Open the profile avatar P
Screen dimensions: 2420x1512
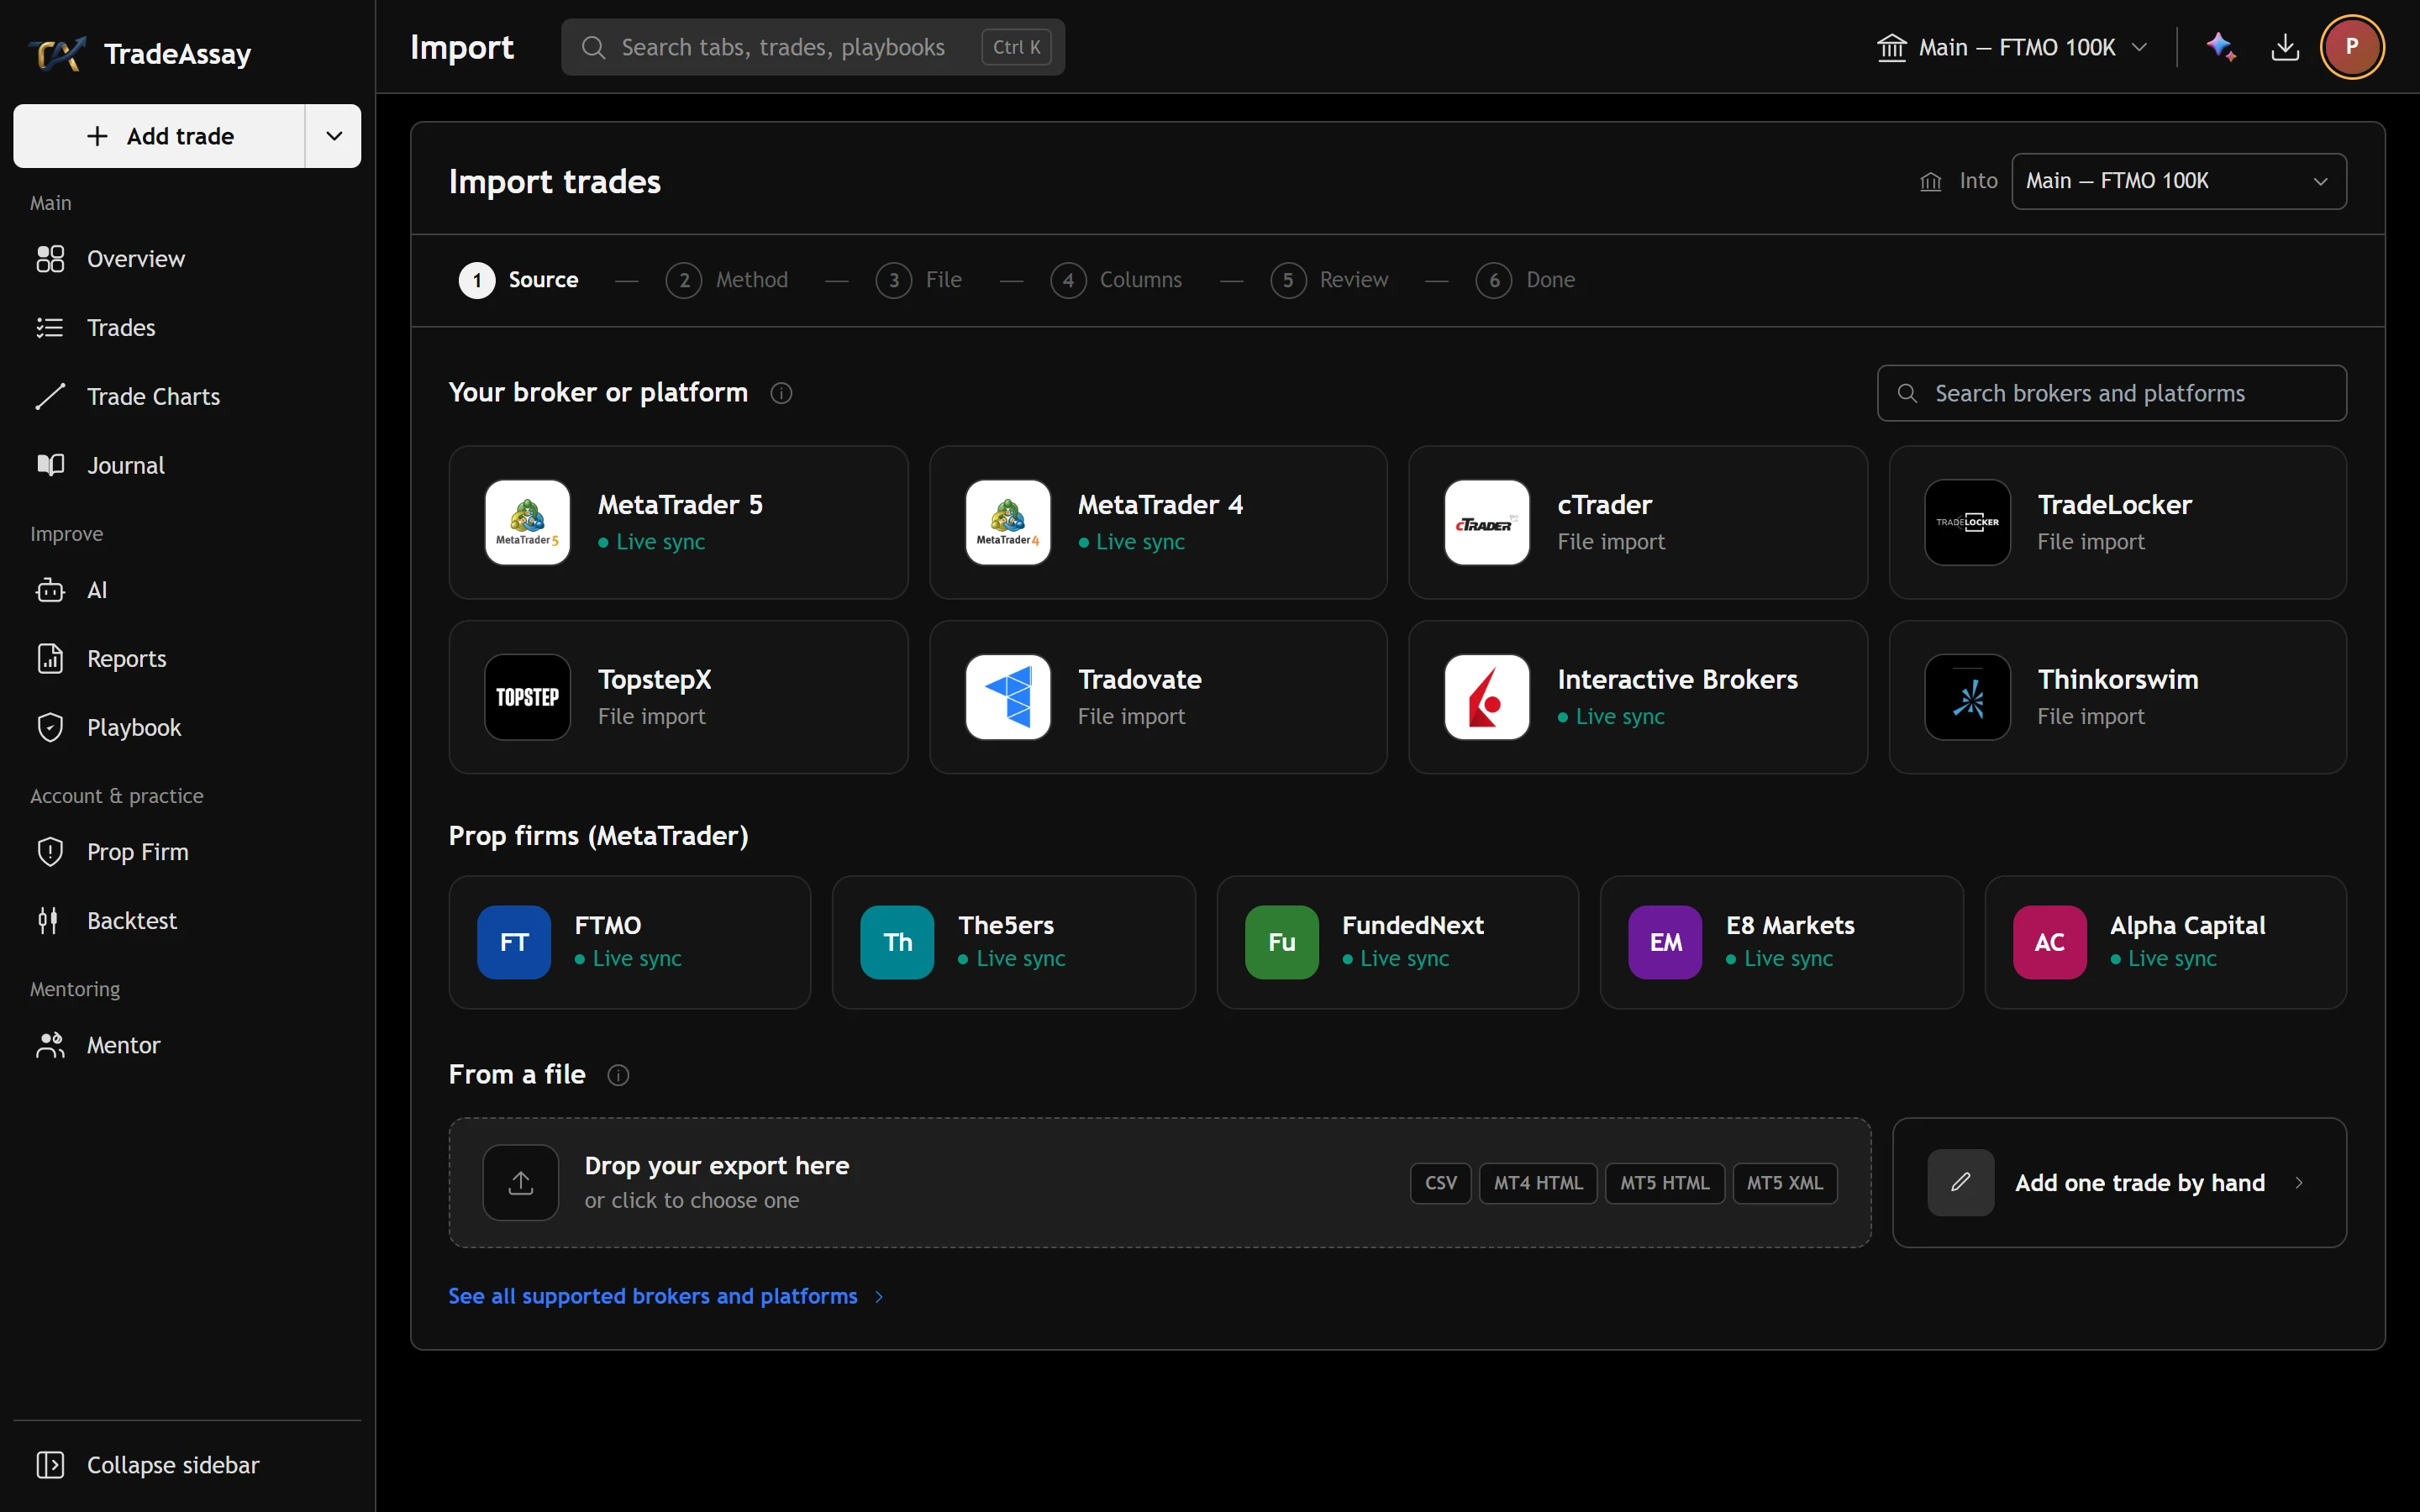(2352, 47)
